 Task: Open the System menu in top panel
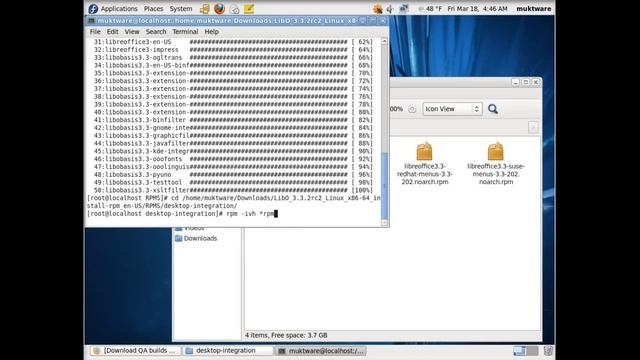[181, 9]
